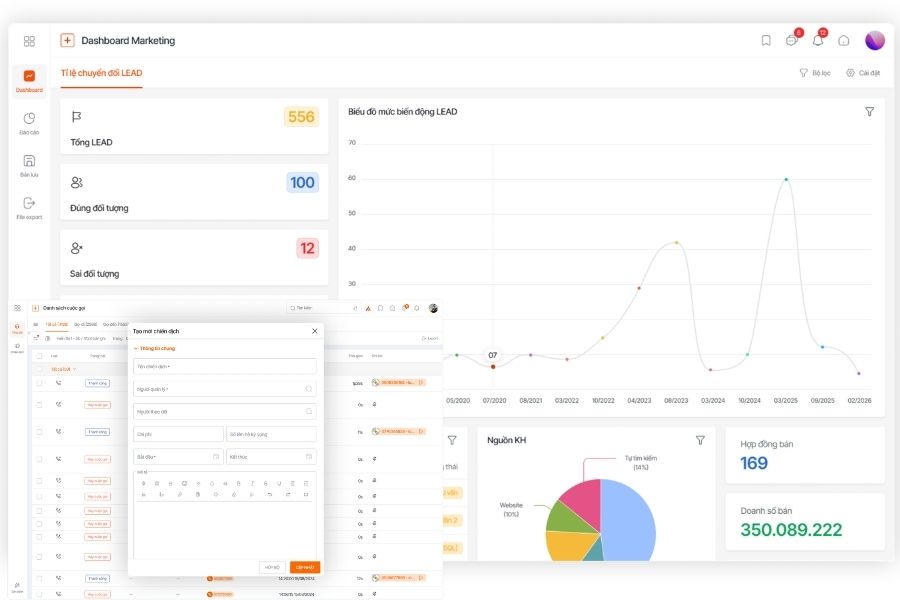
Task: Open the purple user avatar menu
Action: pyautogui.click(x=875, y=40)
